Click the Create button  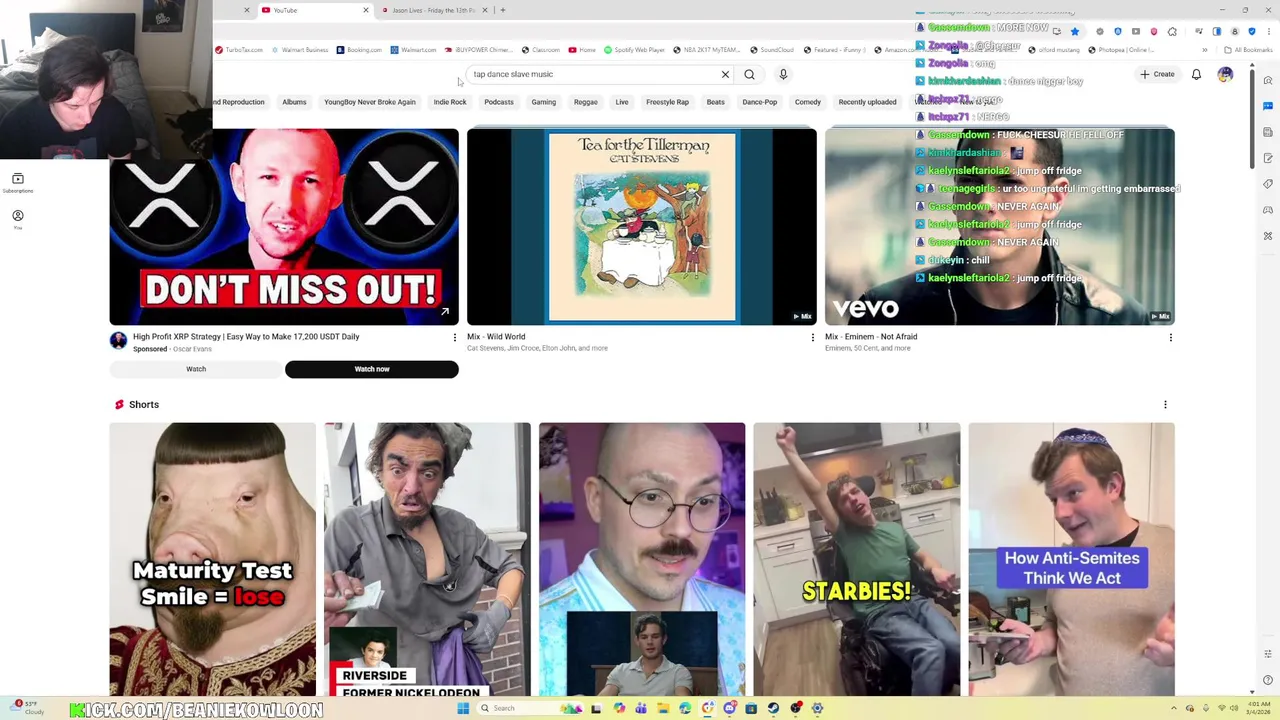pyautogui.click(x=1157, y=74)
